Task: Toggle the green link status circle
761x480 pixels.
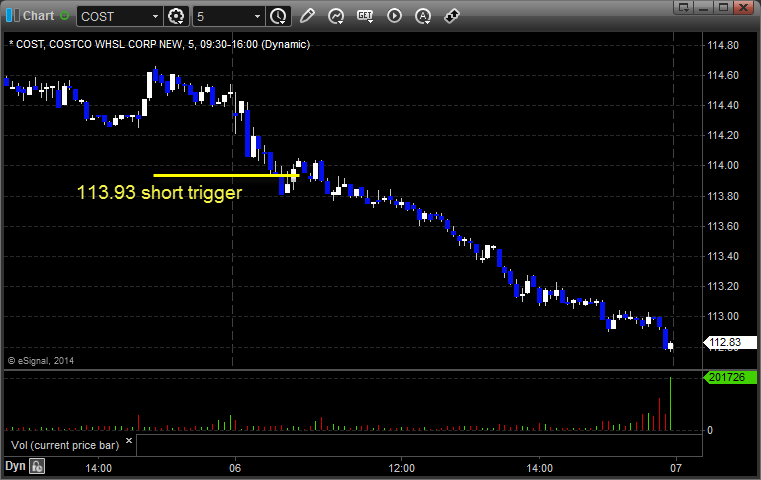Action: (65, 16)
